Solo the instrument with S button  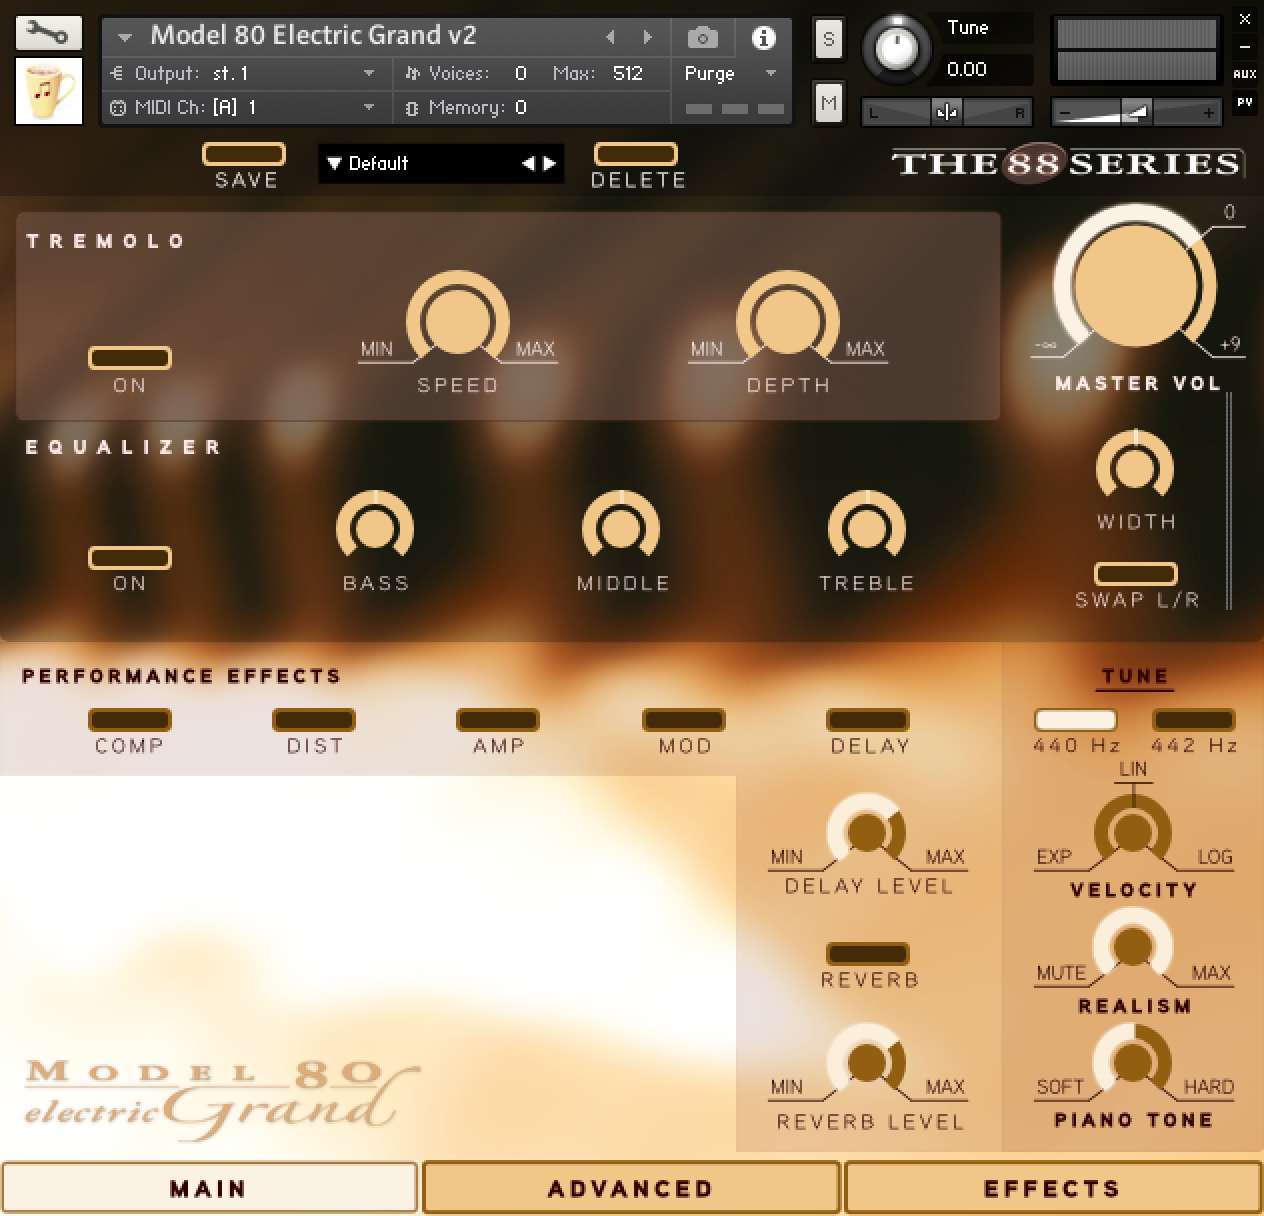click(828, 40)
